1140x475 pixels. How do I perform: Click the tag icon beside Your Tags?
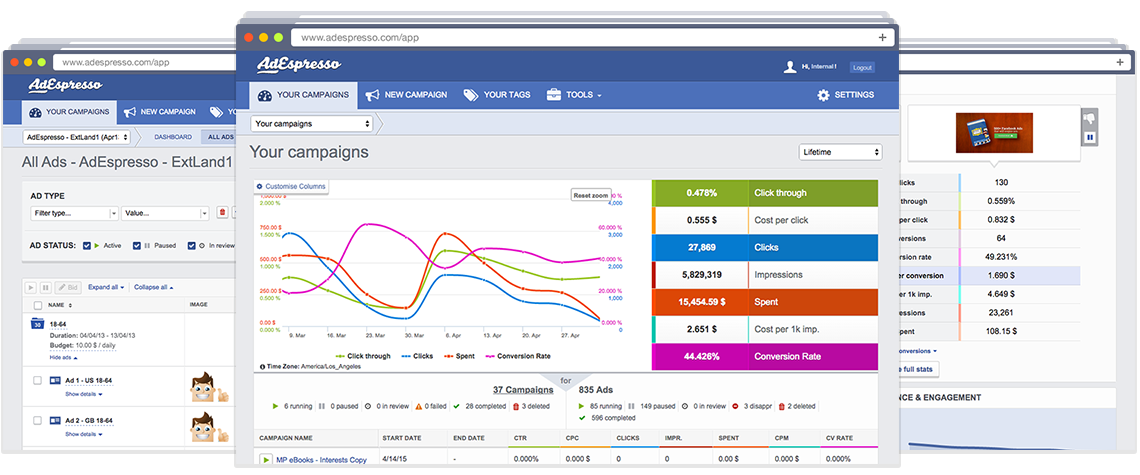pyautogui.click(x=471, y=95)
